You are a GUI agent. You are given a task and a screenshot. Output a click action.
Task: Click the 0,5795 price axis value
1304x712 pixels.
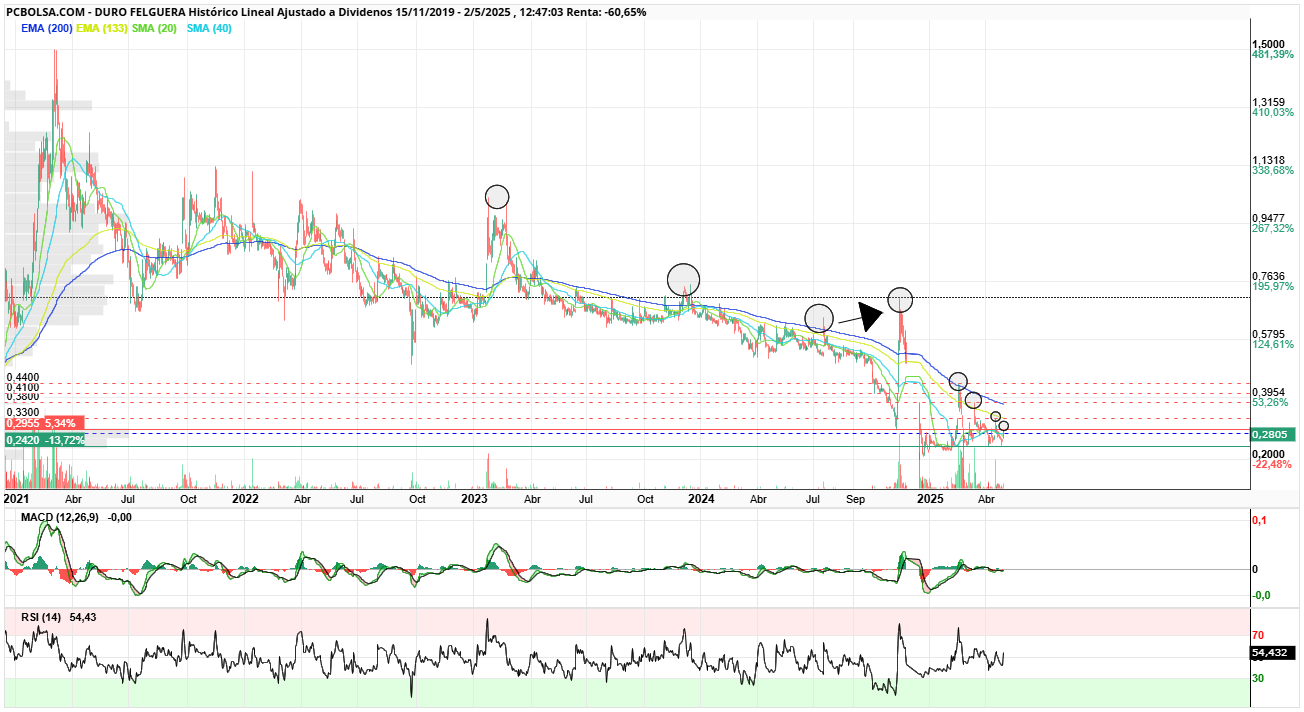[1269, 334]
